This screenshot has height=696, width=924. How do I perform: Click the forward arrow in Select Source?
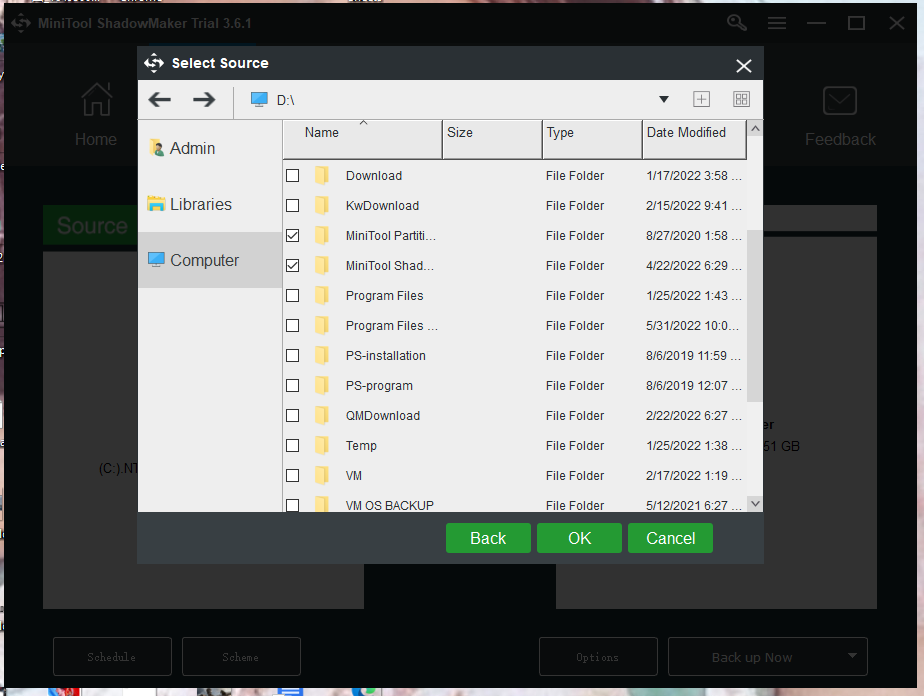[204, 100]
